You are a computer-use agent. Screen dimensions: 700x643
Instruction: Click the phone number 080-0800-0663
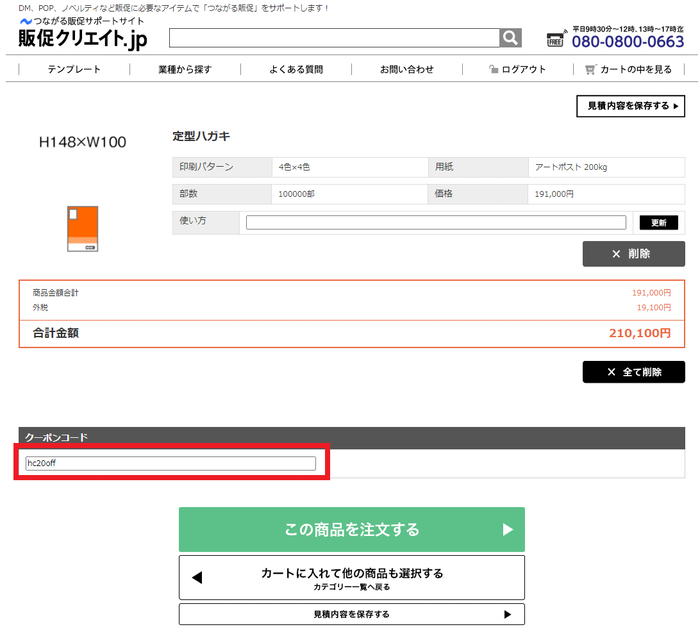coord(628,42)
